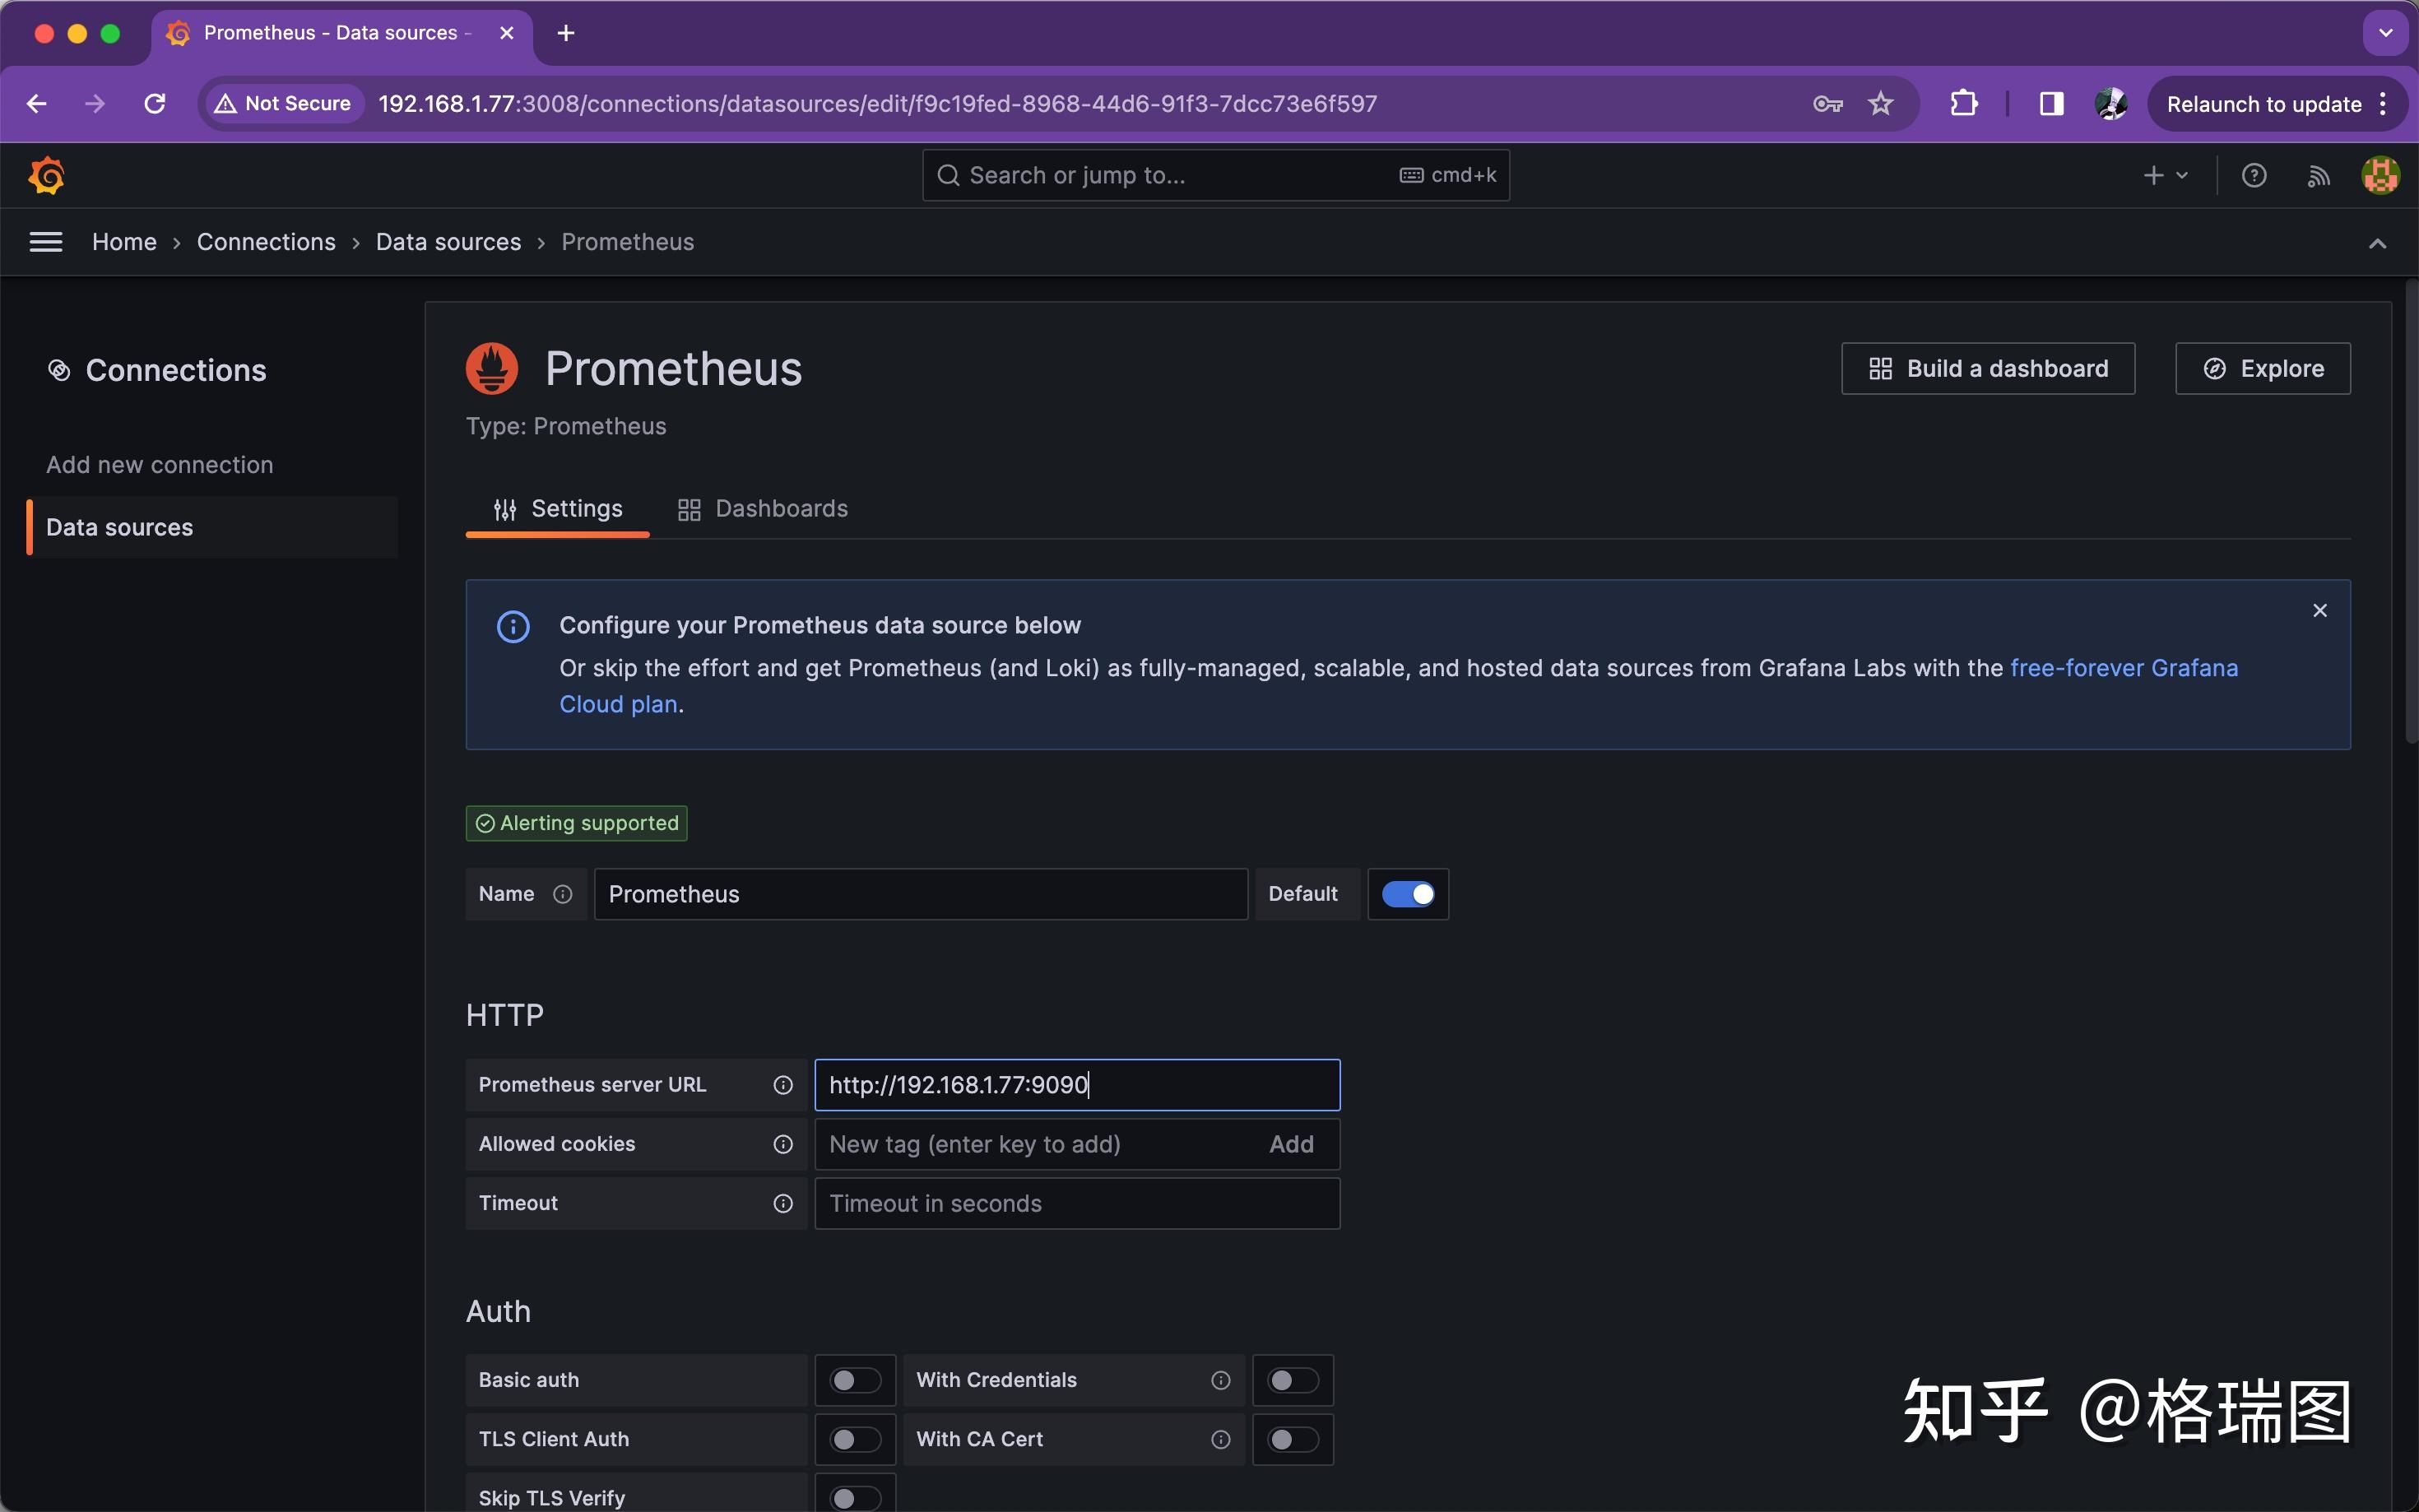
Task: Turn off the Default data source toggle
Action: (1407, 894)
